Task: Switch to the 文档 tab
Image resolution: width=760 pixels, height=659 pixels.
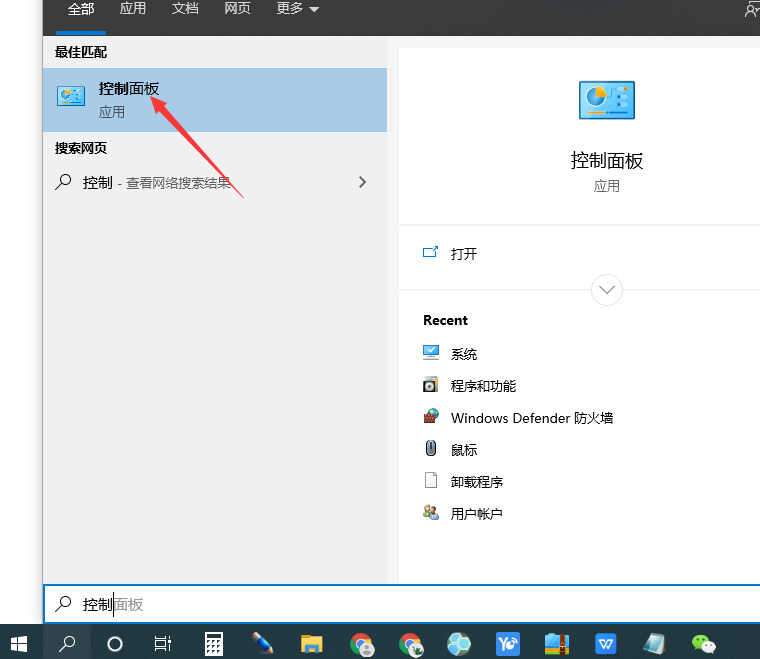Action: click(185, 9)
